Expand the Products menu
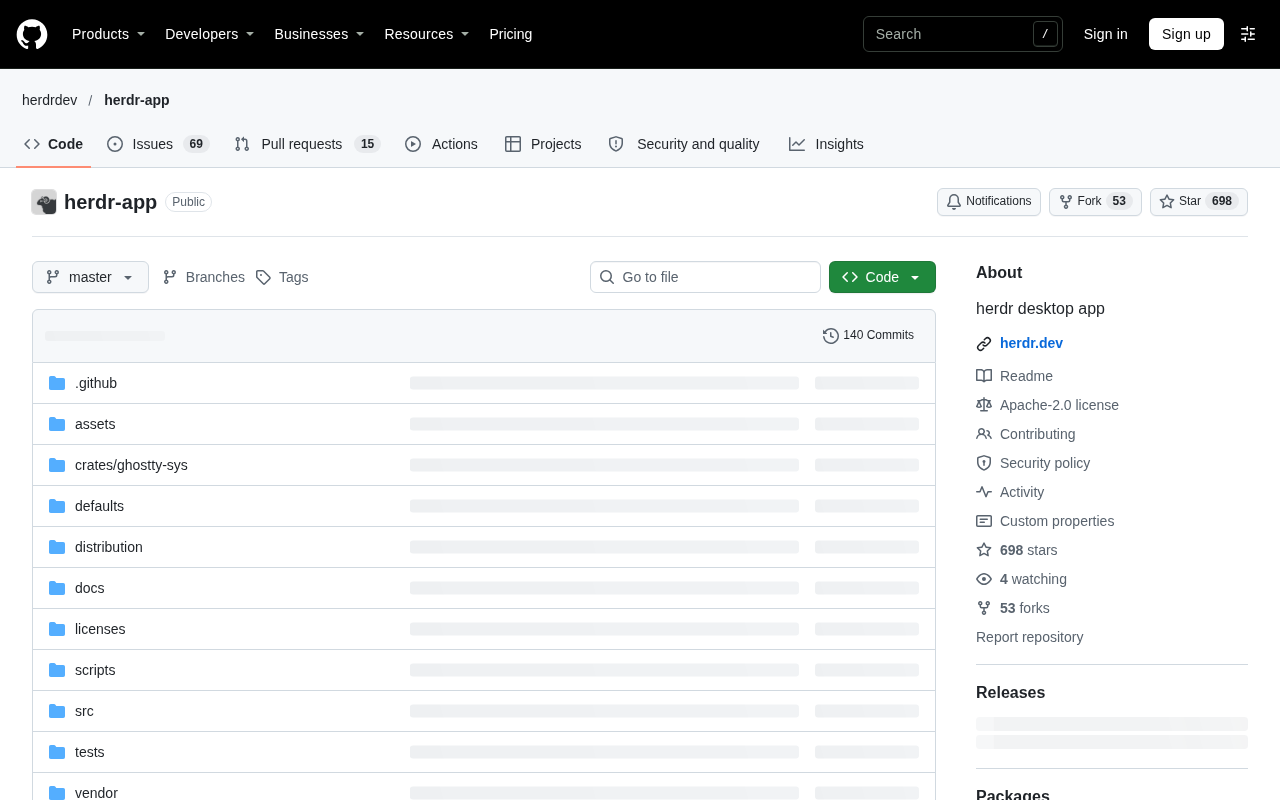The width and height of the screenshot is (1280, 800). coord(109,34)
